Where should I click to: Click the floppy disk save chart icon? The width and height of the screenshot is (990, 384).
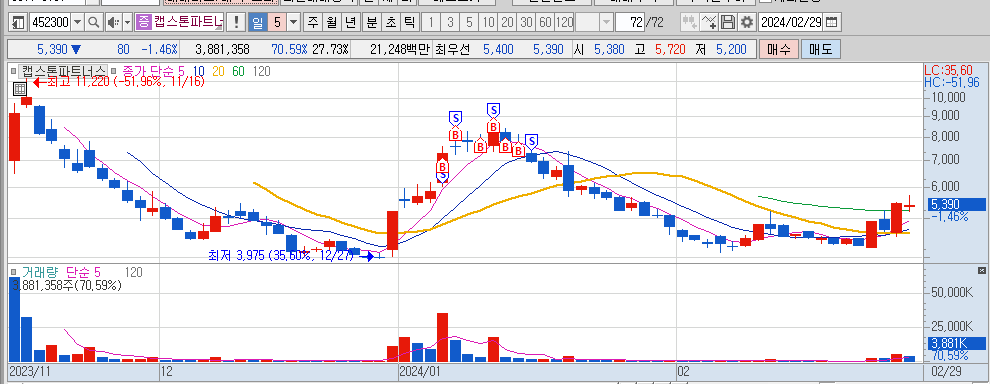pyautogui.click(x=728, y=23)
